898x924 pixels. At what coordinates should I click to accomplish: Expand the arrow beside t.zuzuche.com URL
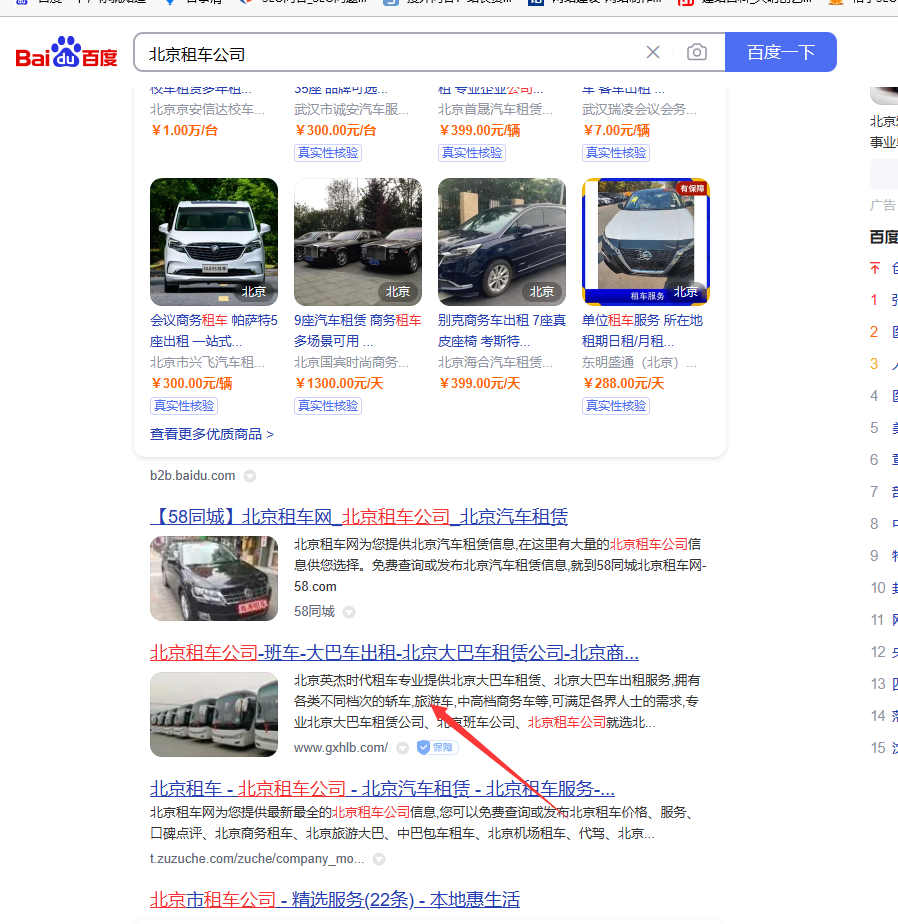click(x=379, y=860)
